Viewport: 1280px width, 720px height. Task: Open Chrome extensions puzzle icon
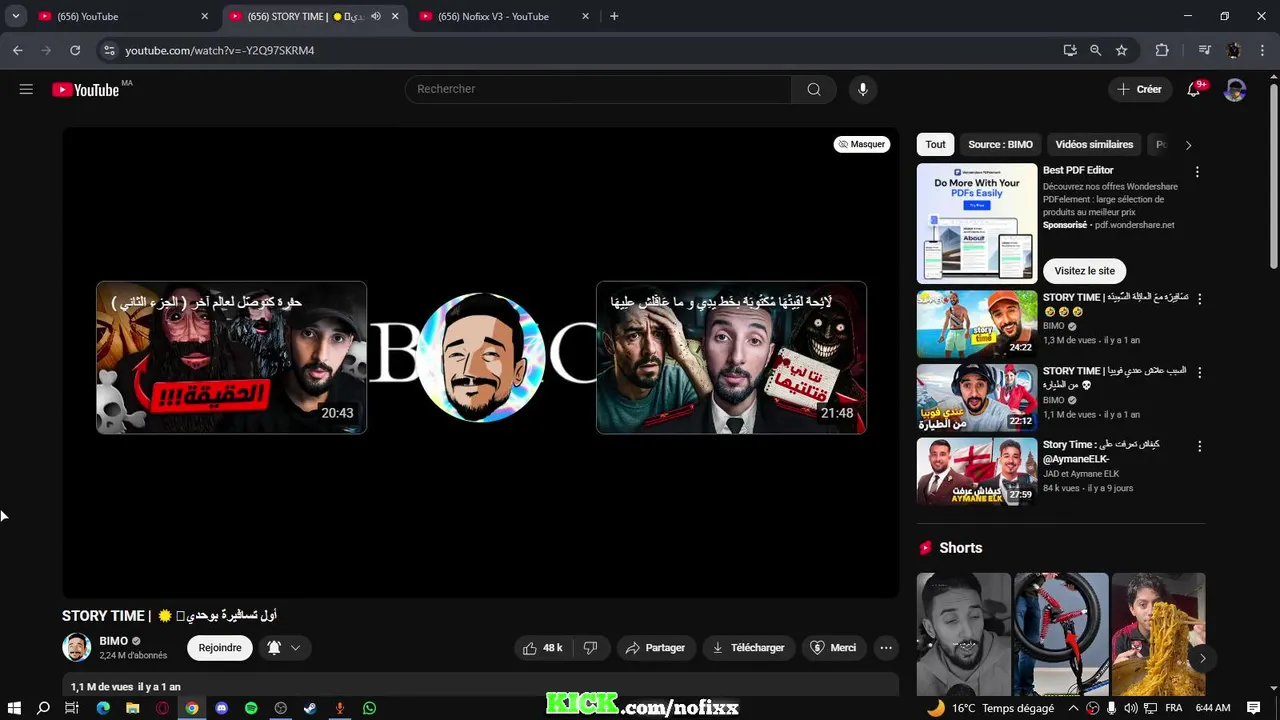coord(1162,50)
